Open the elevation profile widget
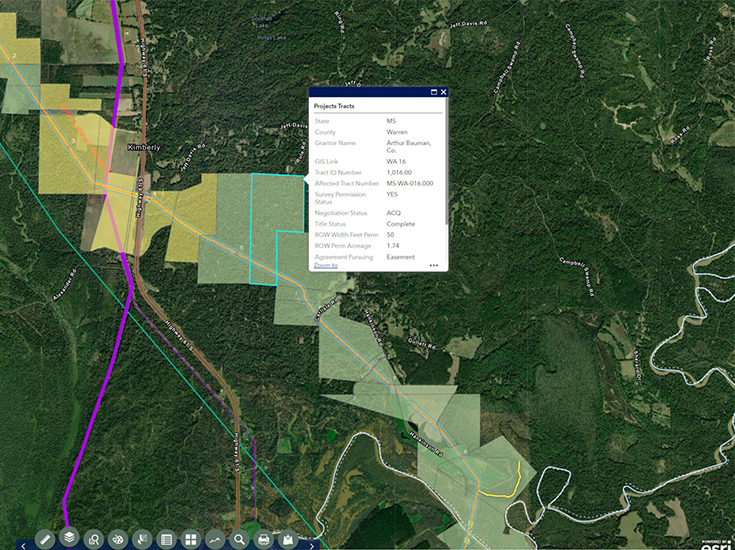735x550 pixels. point(215,539)
